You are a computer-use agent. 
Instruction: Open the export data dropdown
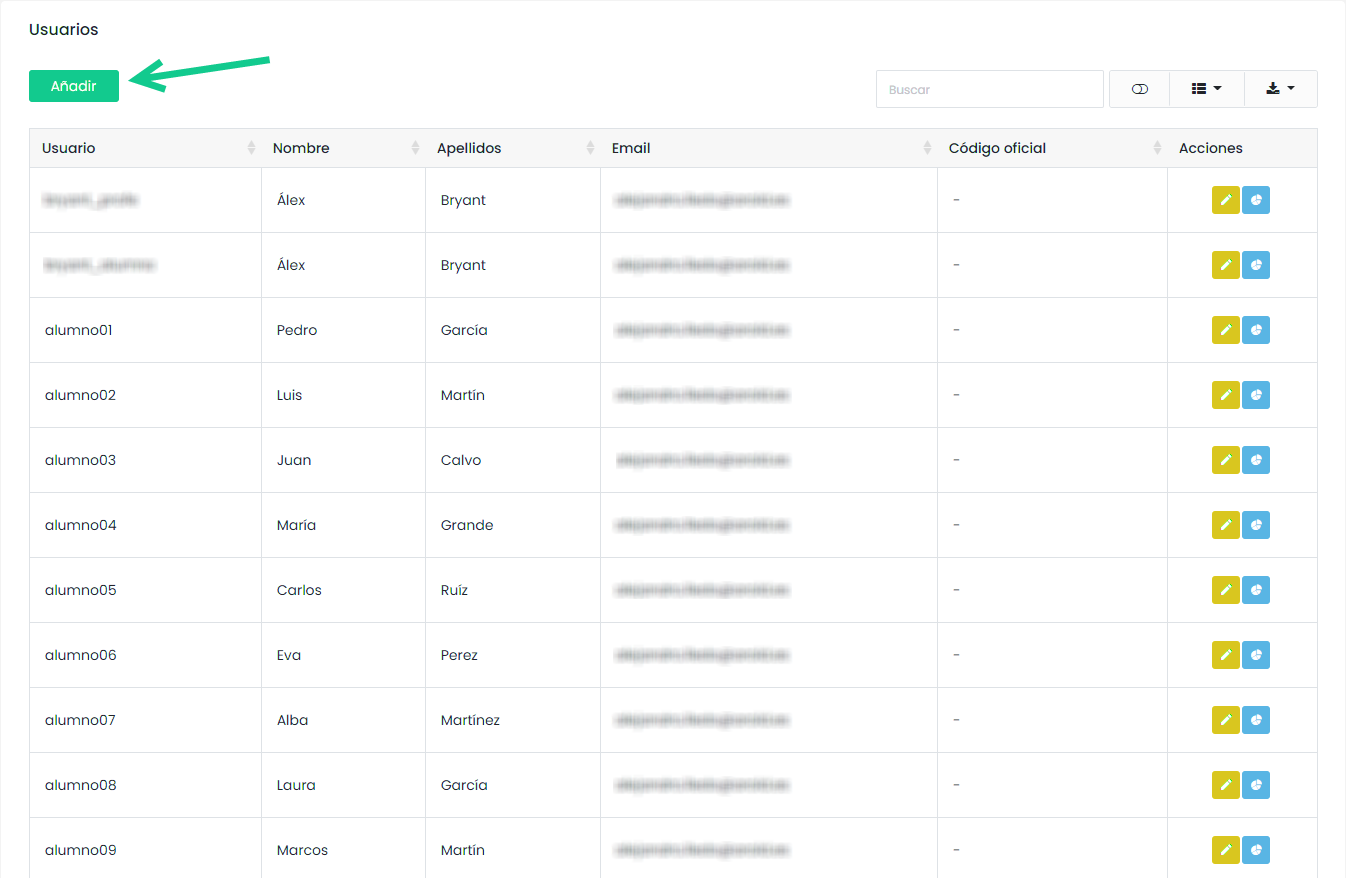pyautogui.click(x=1280, y=89)
